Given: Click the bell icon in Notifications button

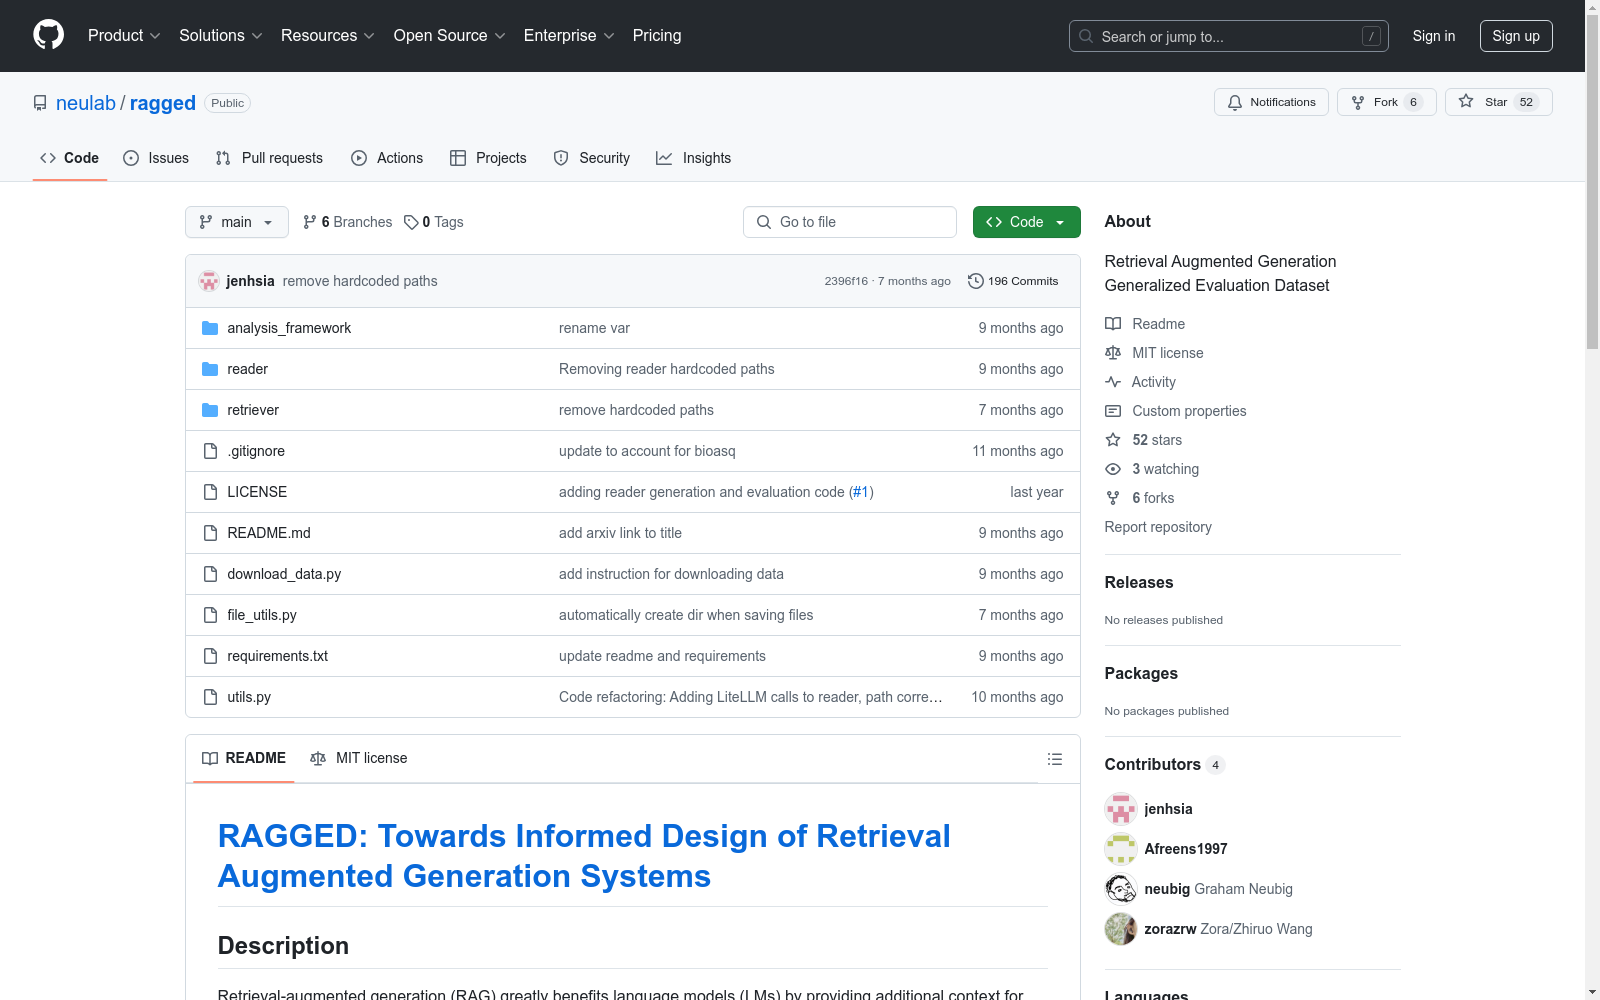Looking at the screenshot, I should [1235, 102].
